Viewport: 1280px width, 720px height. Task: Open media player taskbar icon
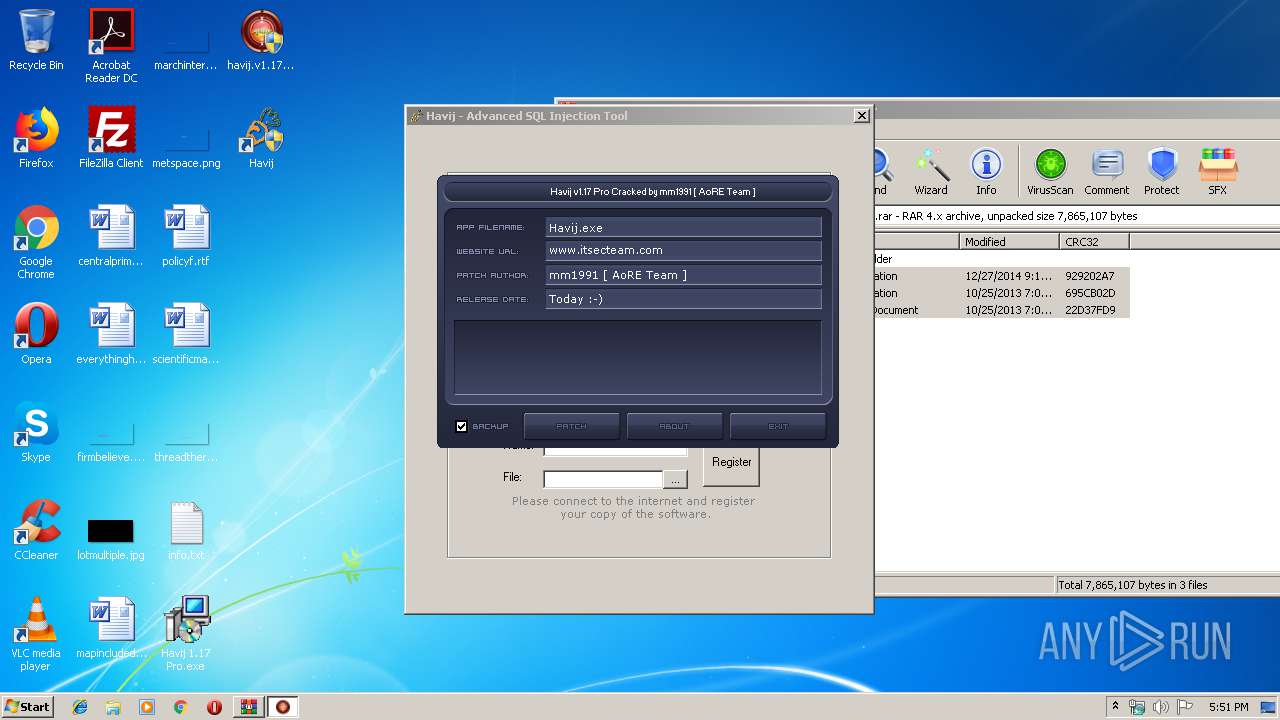147,707
